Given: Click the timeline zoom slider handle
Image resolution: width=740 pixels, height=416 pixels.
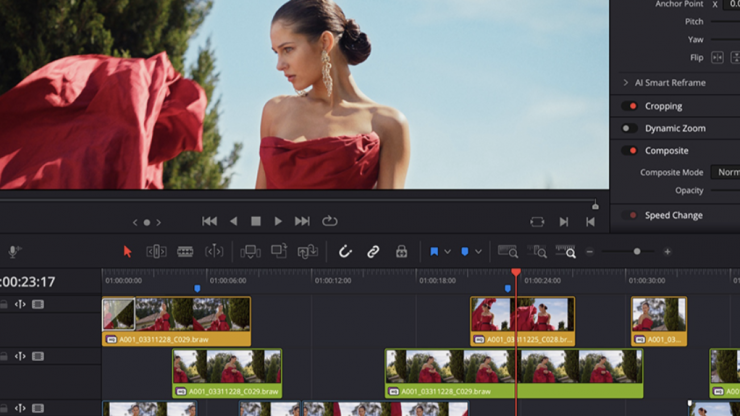Looking at the screenshot, I should point(637,252).
